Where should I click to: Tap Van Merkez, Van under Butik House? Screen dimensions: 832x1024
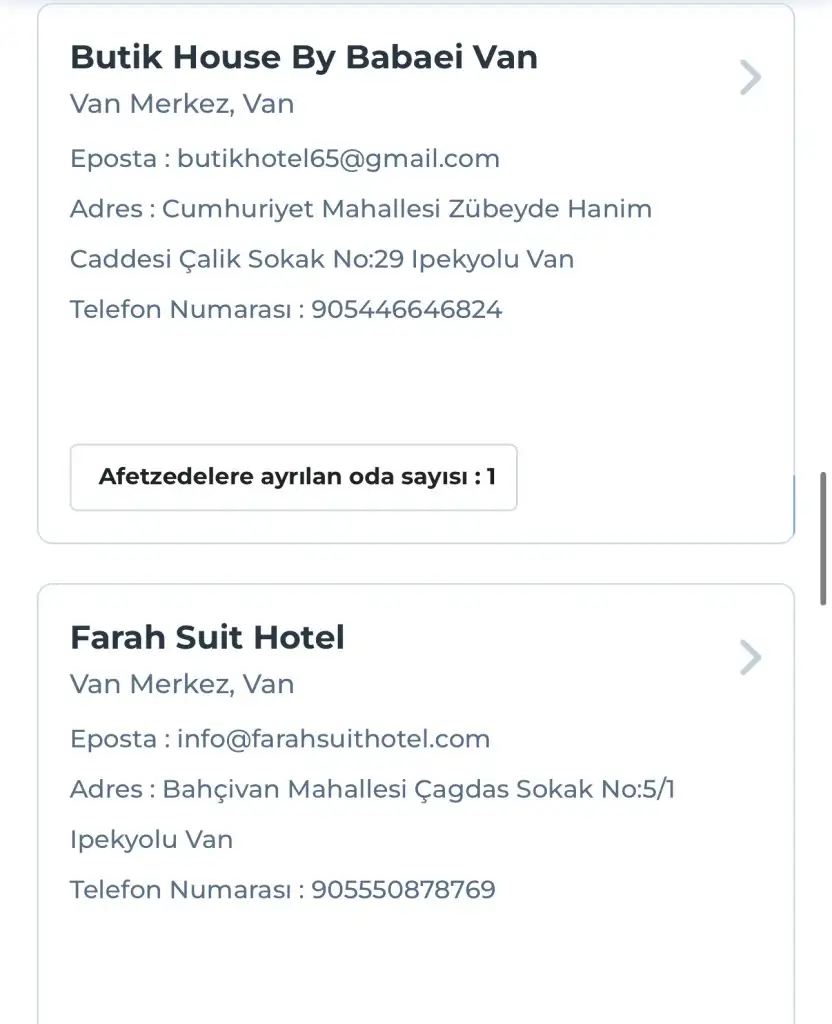click(182, 104)
